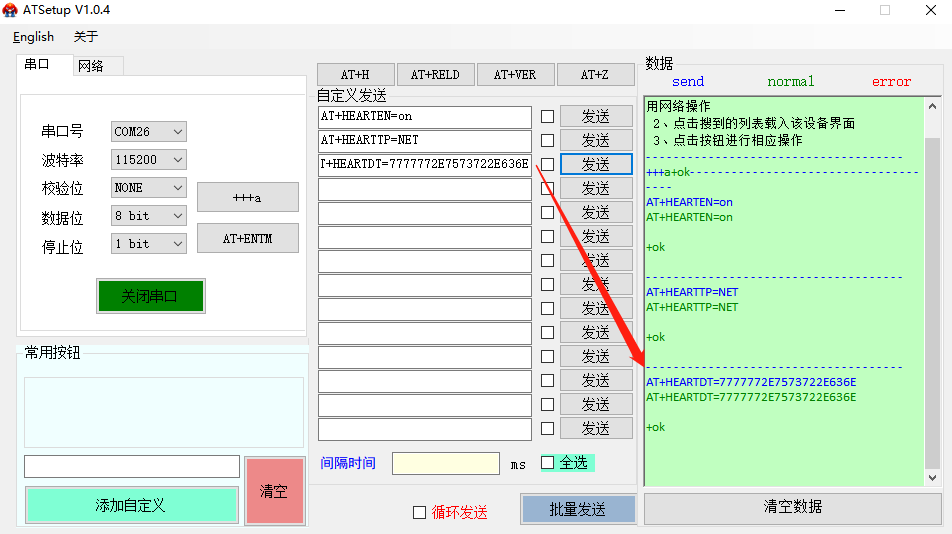This screenshot has height=534, width=952.
Task: Open the English menu
Action: [x=34, y=37]
